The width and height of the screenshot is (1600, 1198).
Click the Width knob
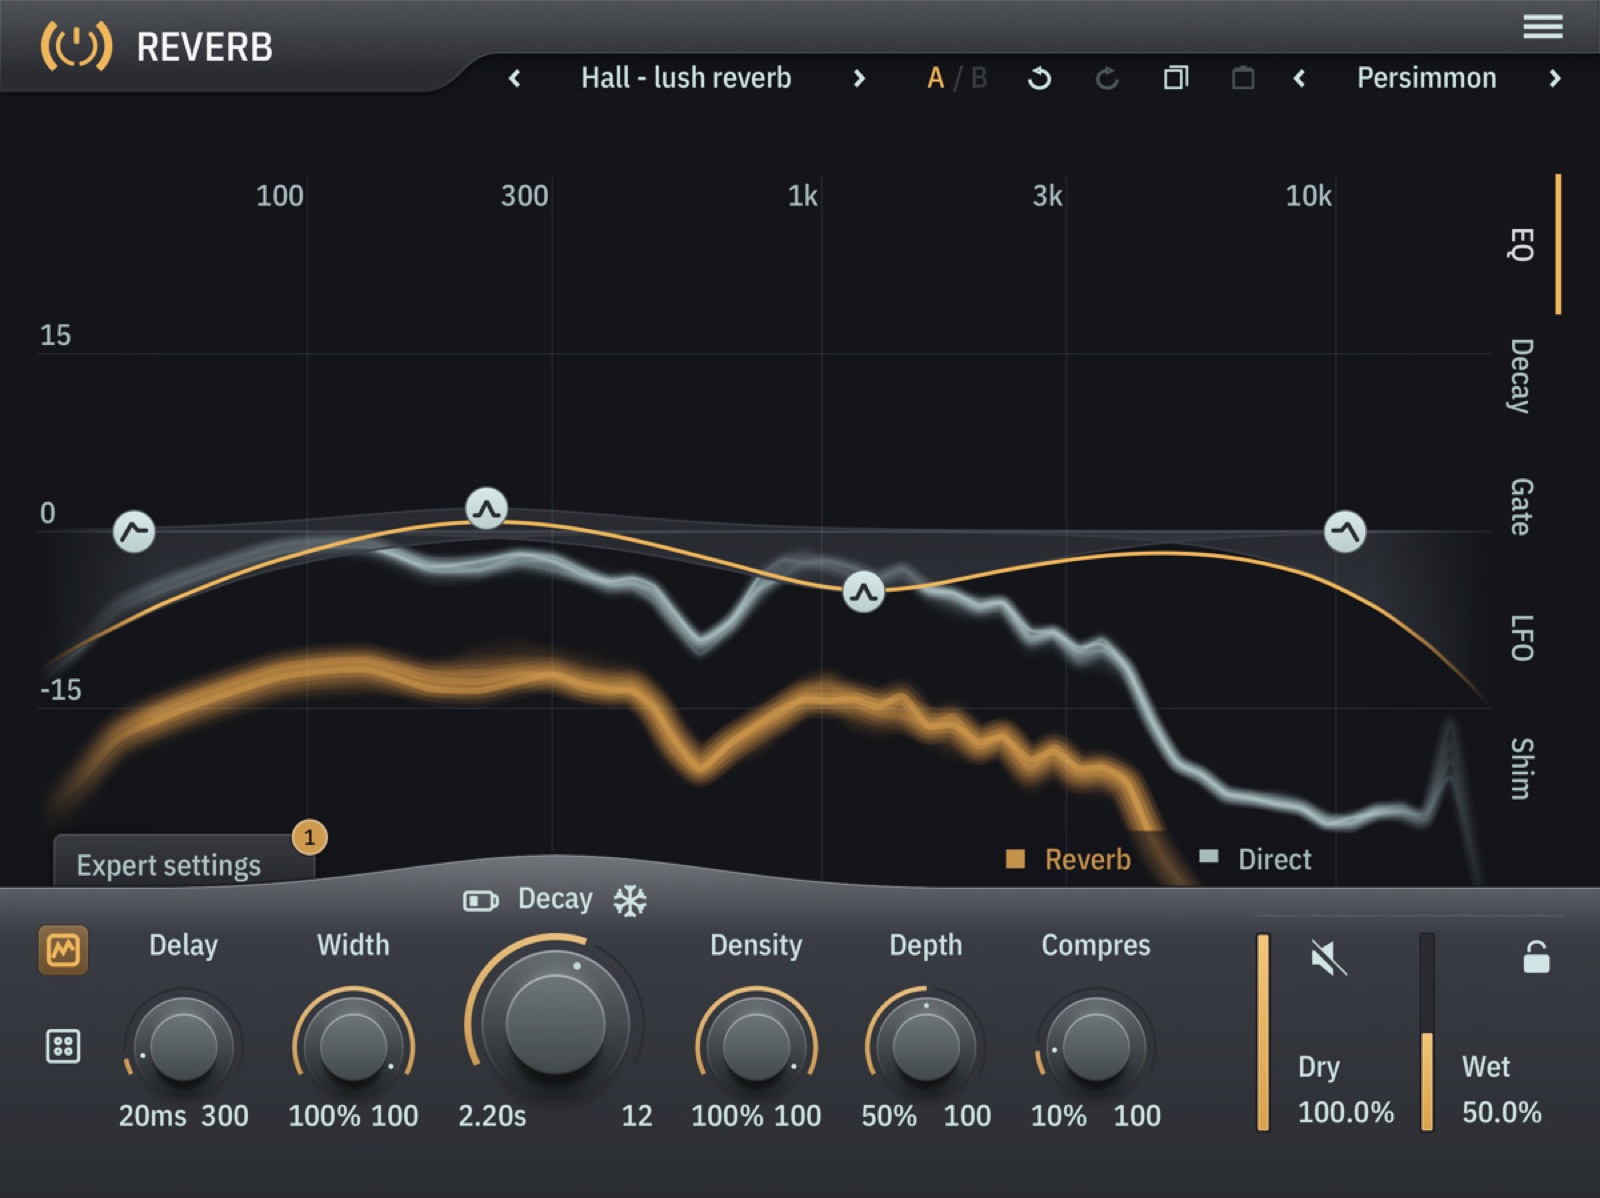click(353, 1046)
